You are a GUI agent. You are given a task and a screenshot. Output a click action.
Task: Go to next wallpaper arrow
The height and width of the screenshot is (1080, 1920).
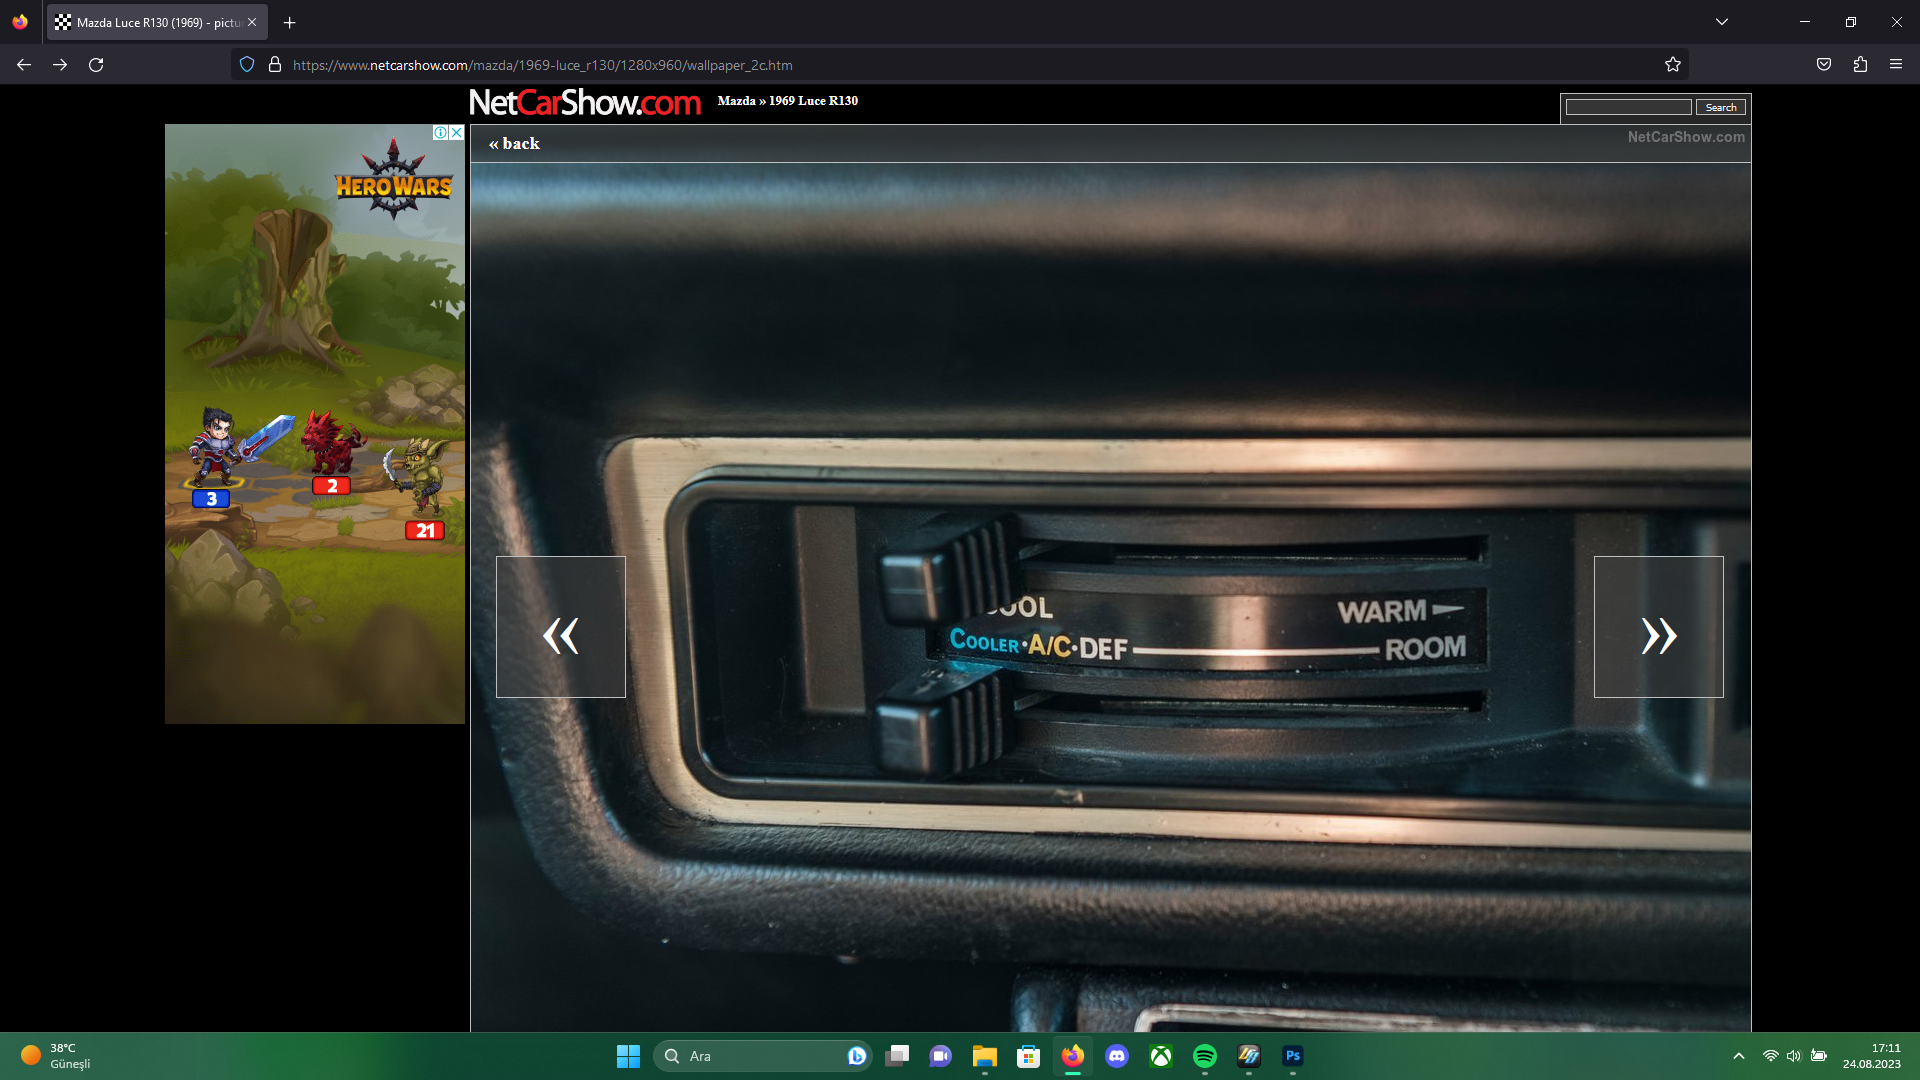[x=1658, y=627]
